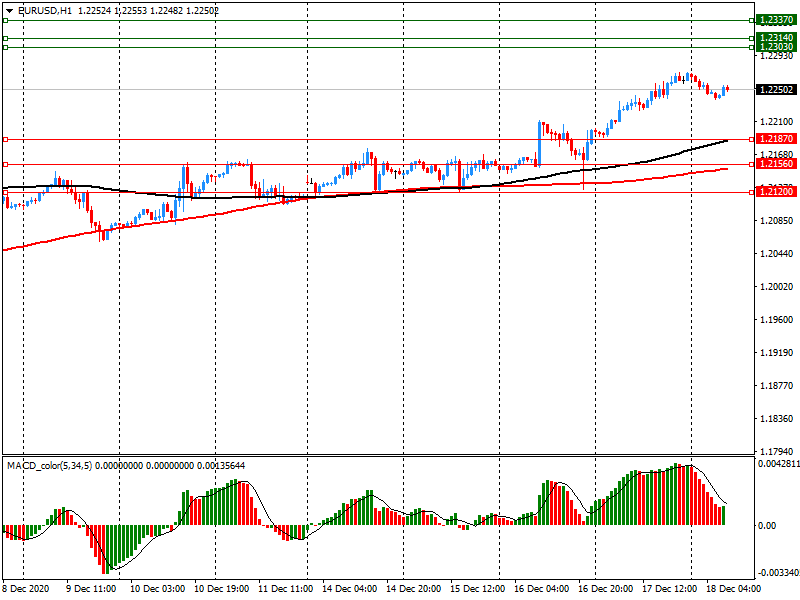The width and height of the screenshot is (800, 600).
Task: Click the 18 Dec 04:00 time label
Action: click(733, 589)
